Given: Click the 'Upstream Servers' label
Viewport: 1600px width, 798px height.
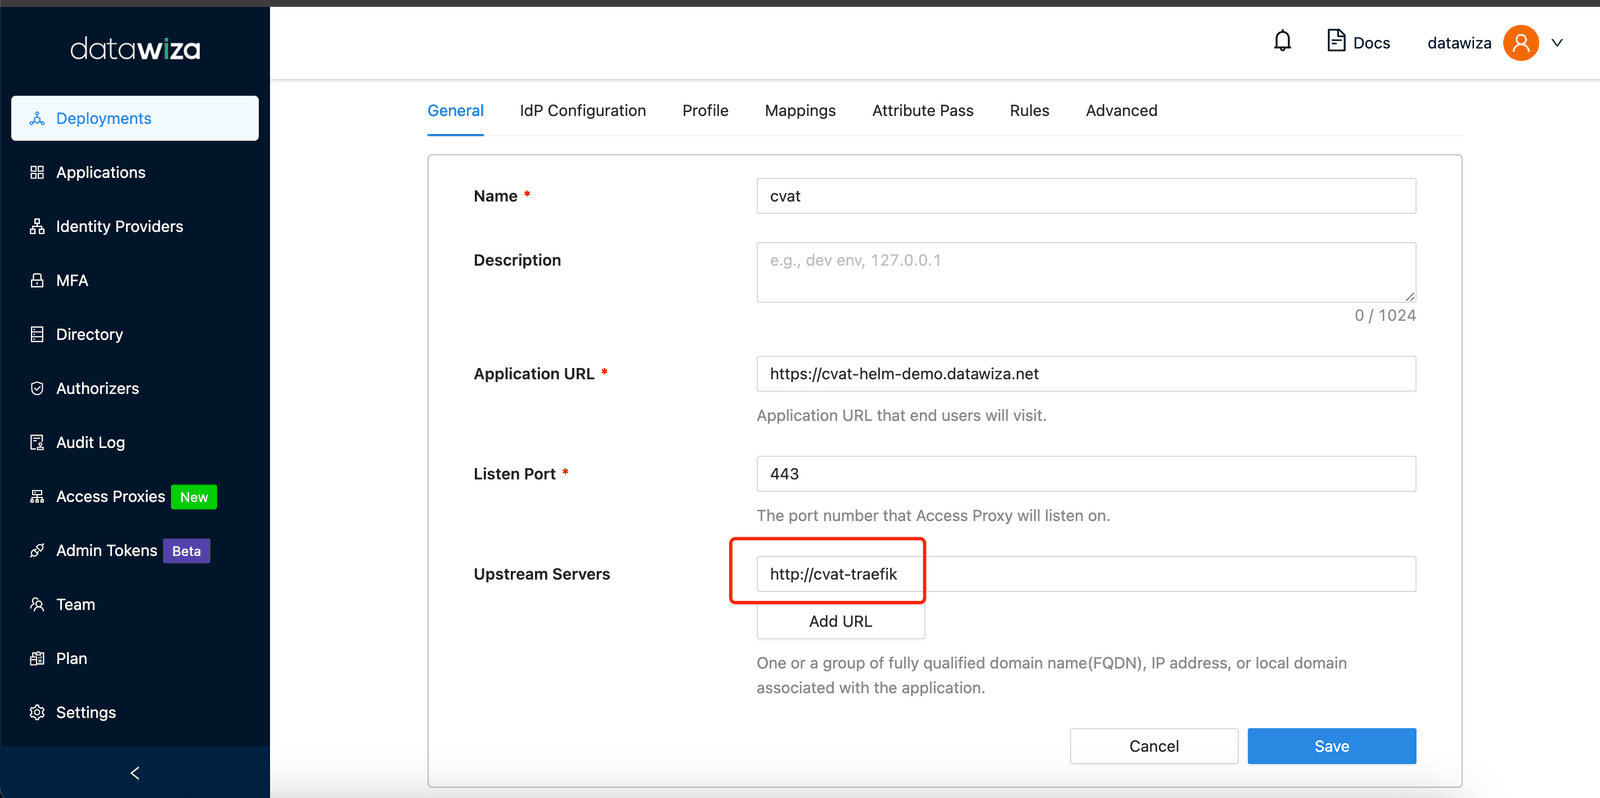Looking at the screenshot, I should pyautogui.click(x=542, y=574).
